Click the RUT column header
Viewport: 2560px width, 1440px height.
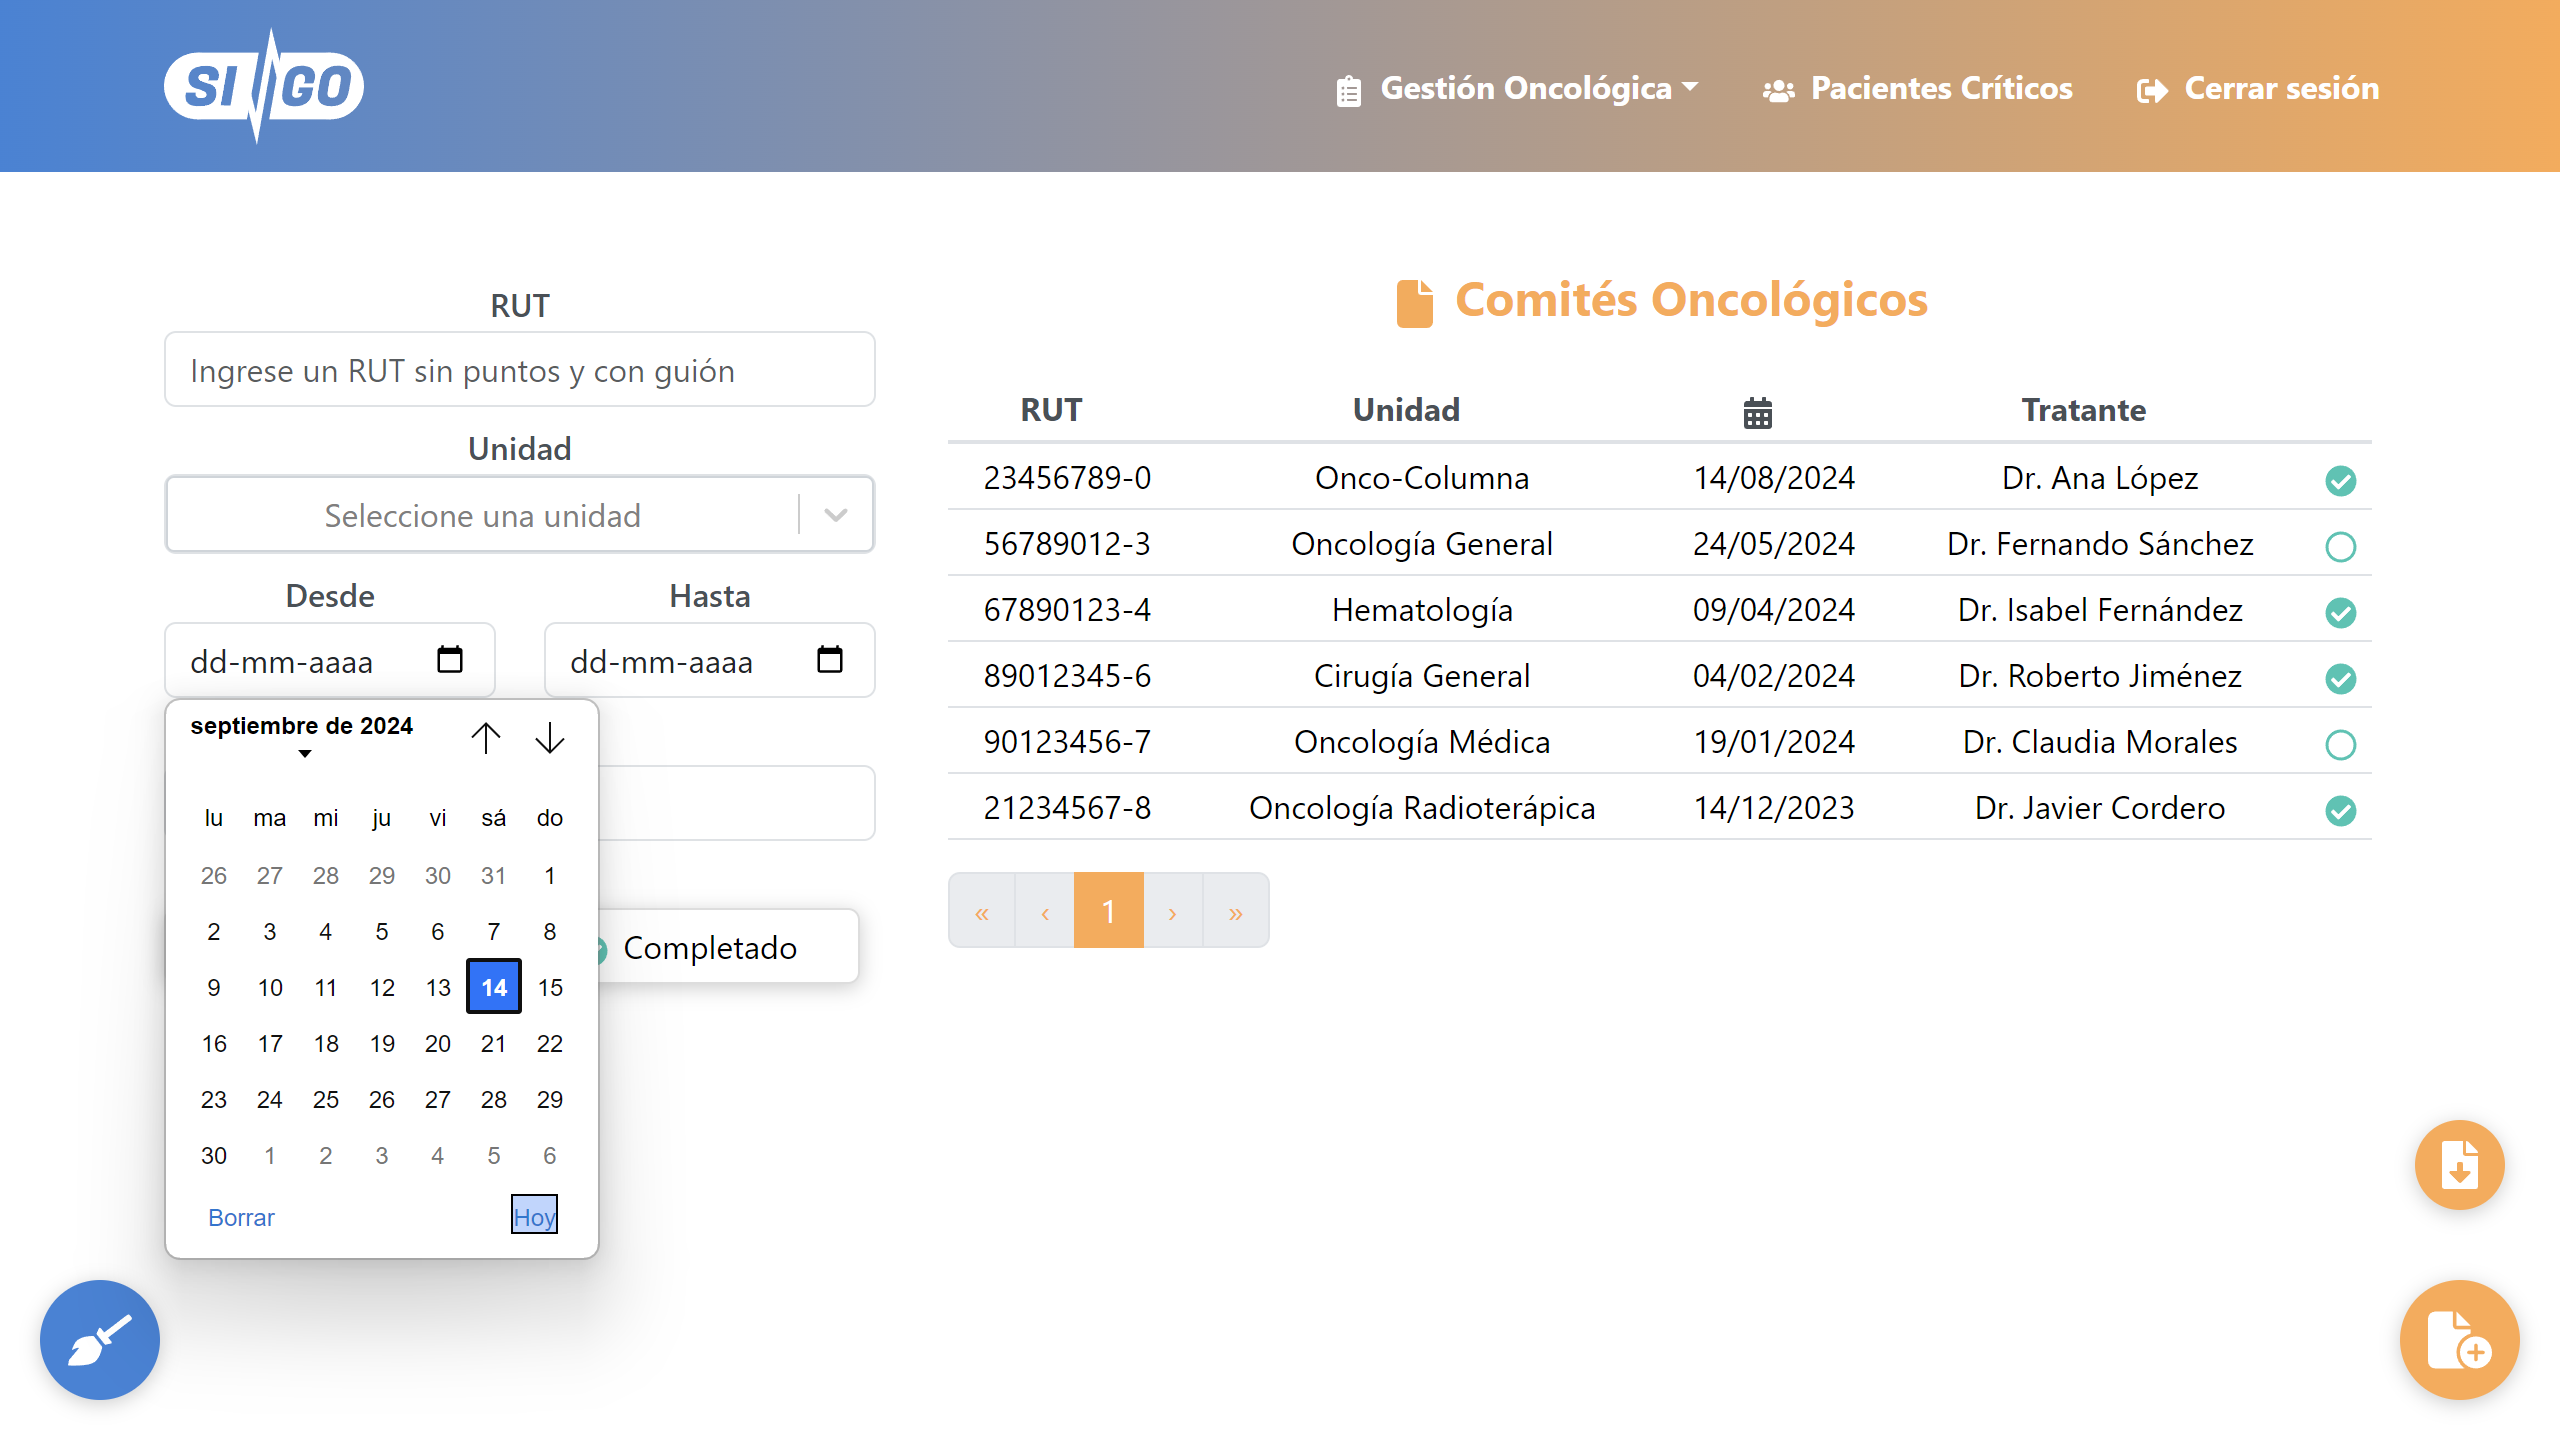point(1051,410)
